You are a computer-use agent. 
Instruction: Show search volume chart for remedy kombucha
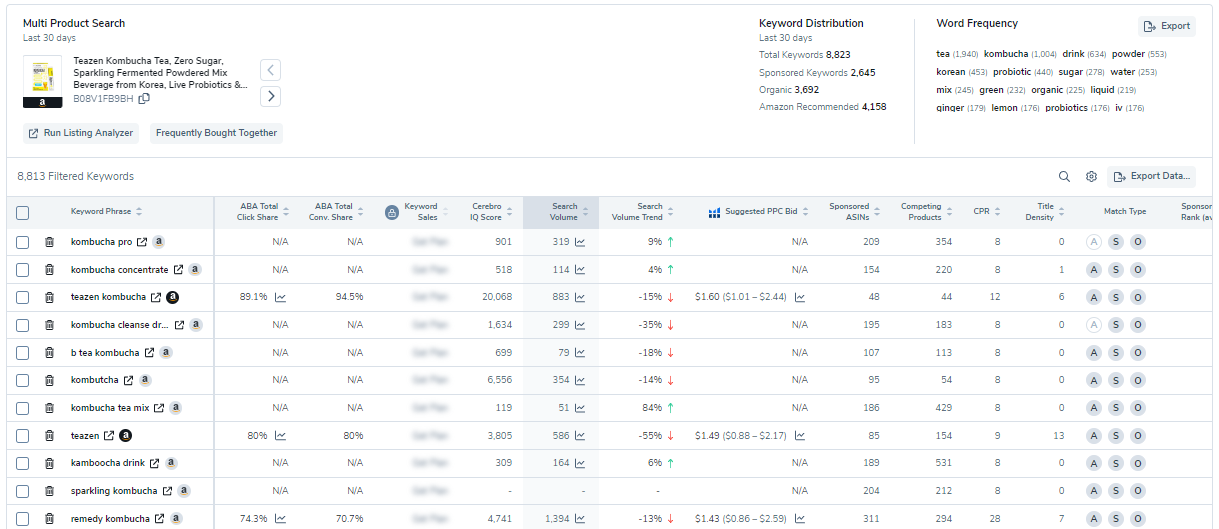pos(580,519)
